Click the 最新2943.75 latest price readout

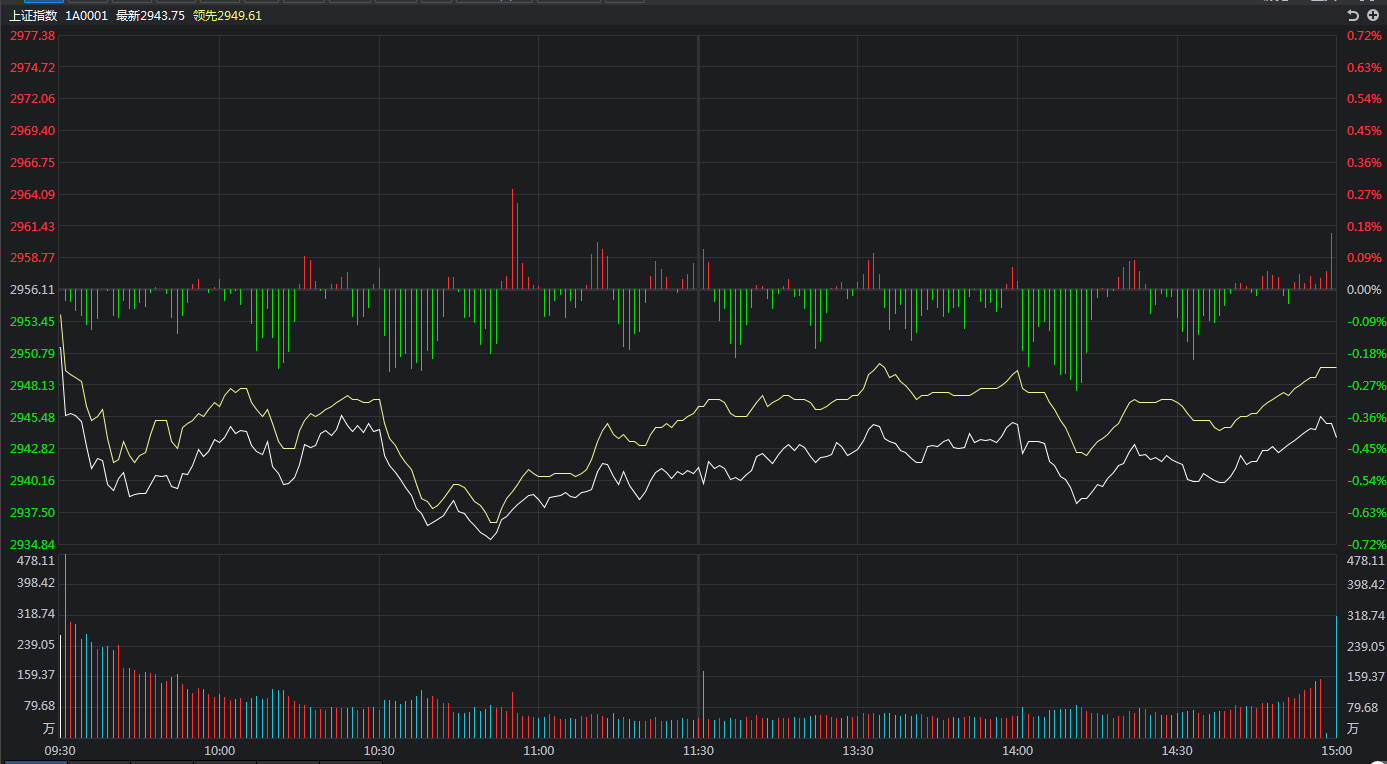(x=150, y=16)
